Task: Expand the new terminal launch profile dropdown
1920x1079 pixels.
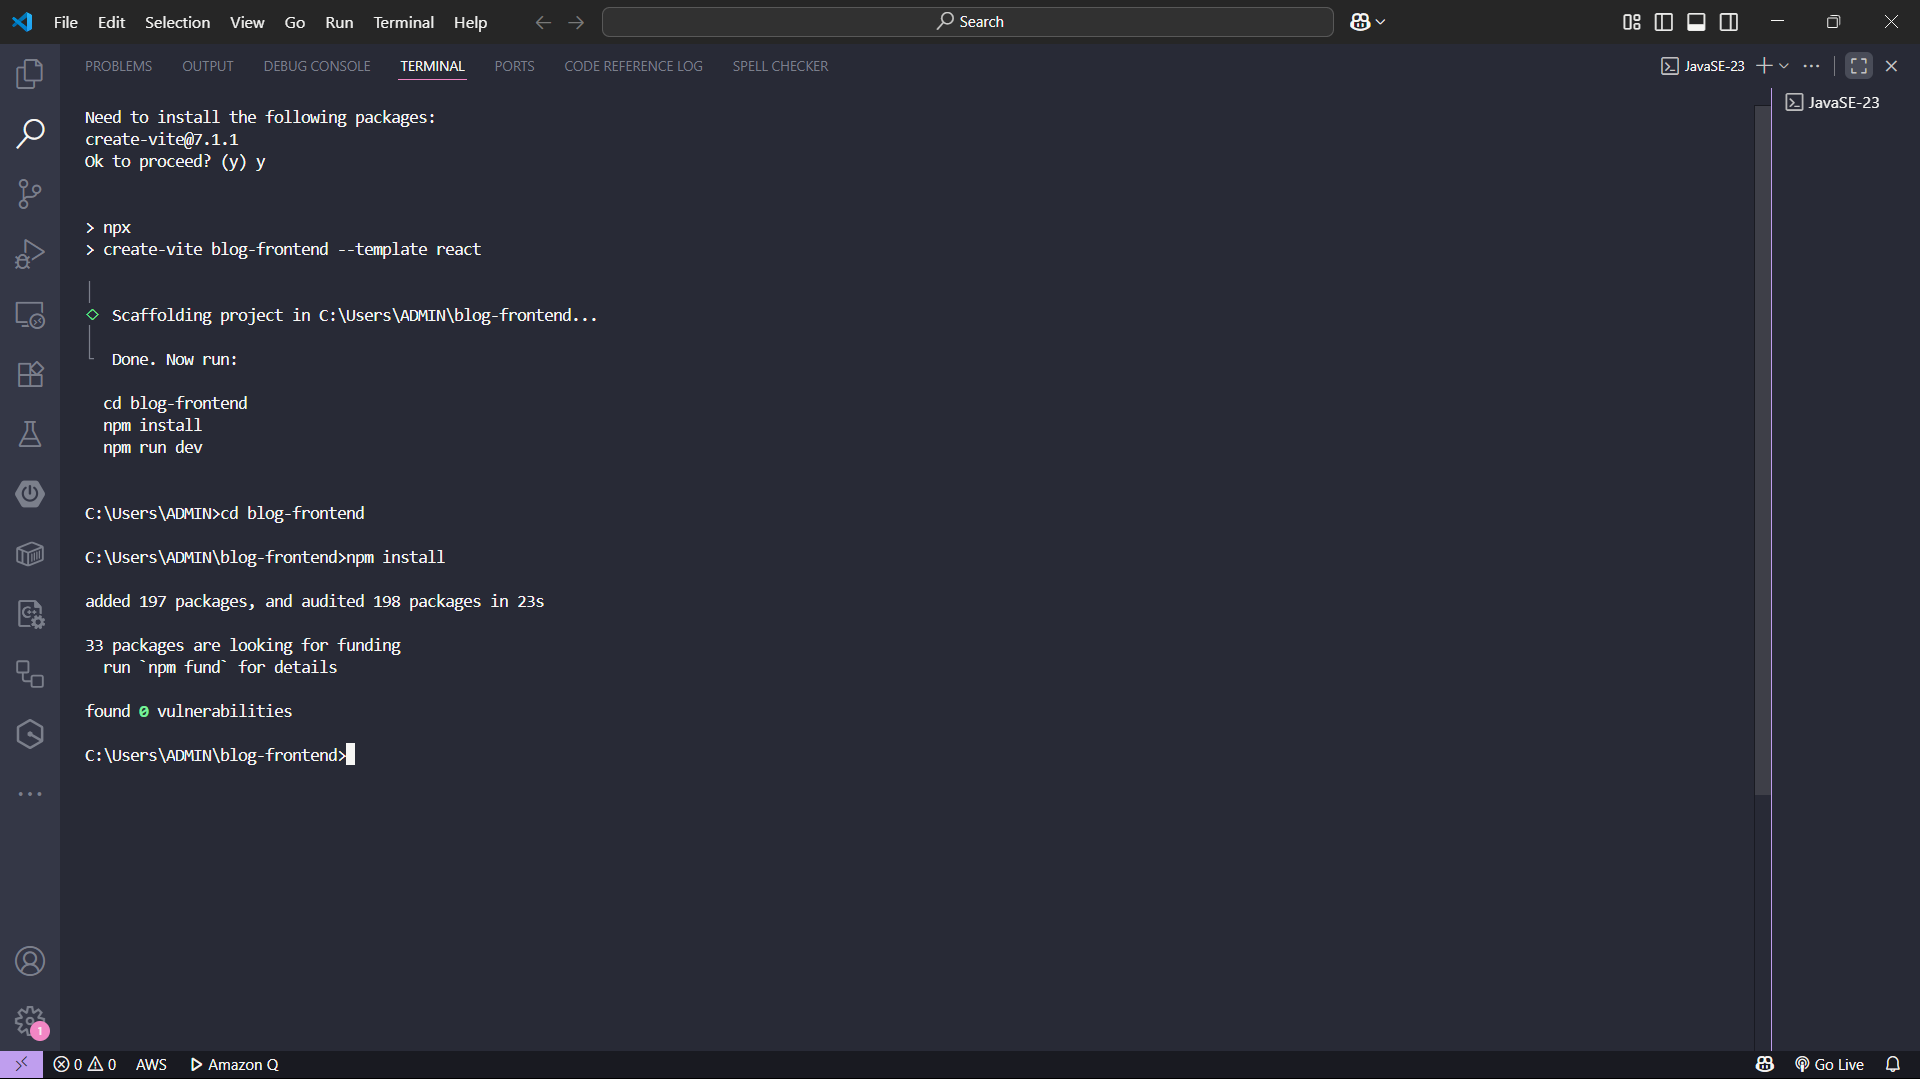Action: pos(1784,66)
